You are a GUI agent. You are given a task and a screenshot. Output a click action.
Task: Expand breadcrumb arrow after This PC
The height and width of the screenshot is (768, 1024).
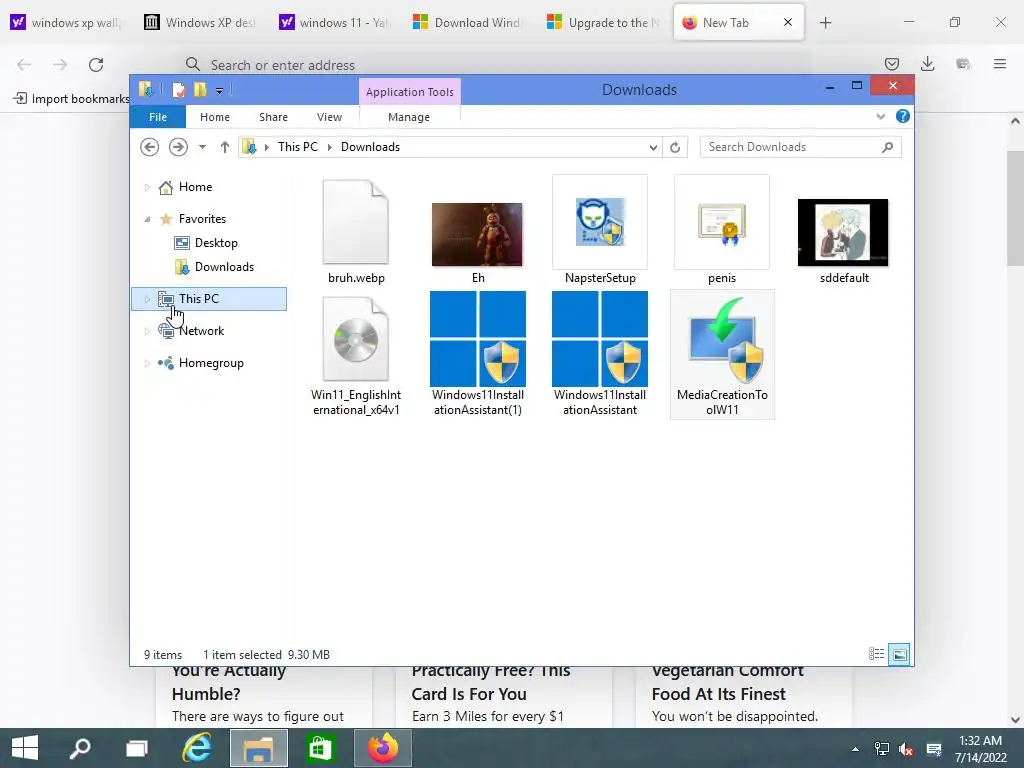[329, 148]
